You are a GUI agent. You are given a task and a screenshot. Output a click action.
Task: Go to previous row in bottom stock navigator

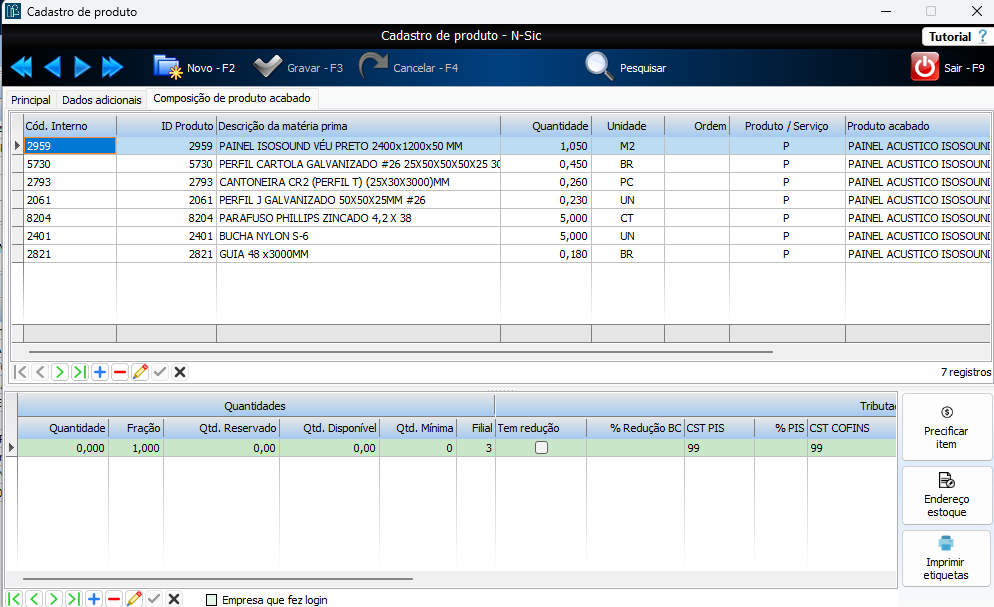pyautogui.click(x=34, y=599)
